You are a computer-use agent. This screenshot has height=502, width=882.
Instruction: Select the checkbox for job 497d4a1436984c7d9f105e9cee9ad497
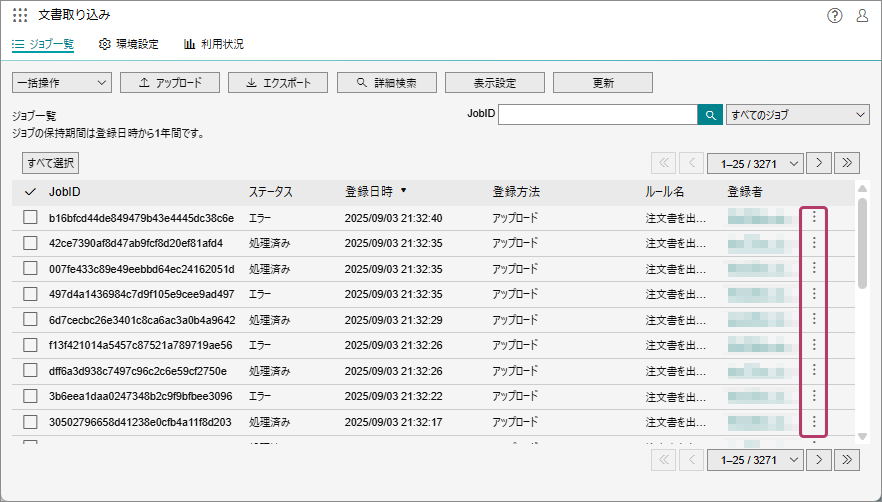coord(30,294)
